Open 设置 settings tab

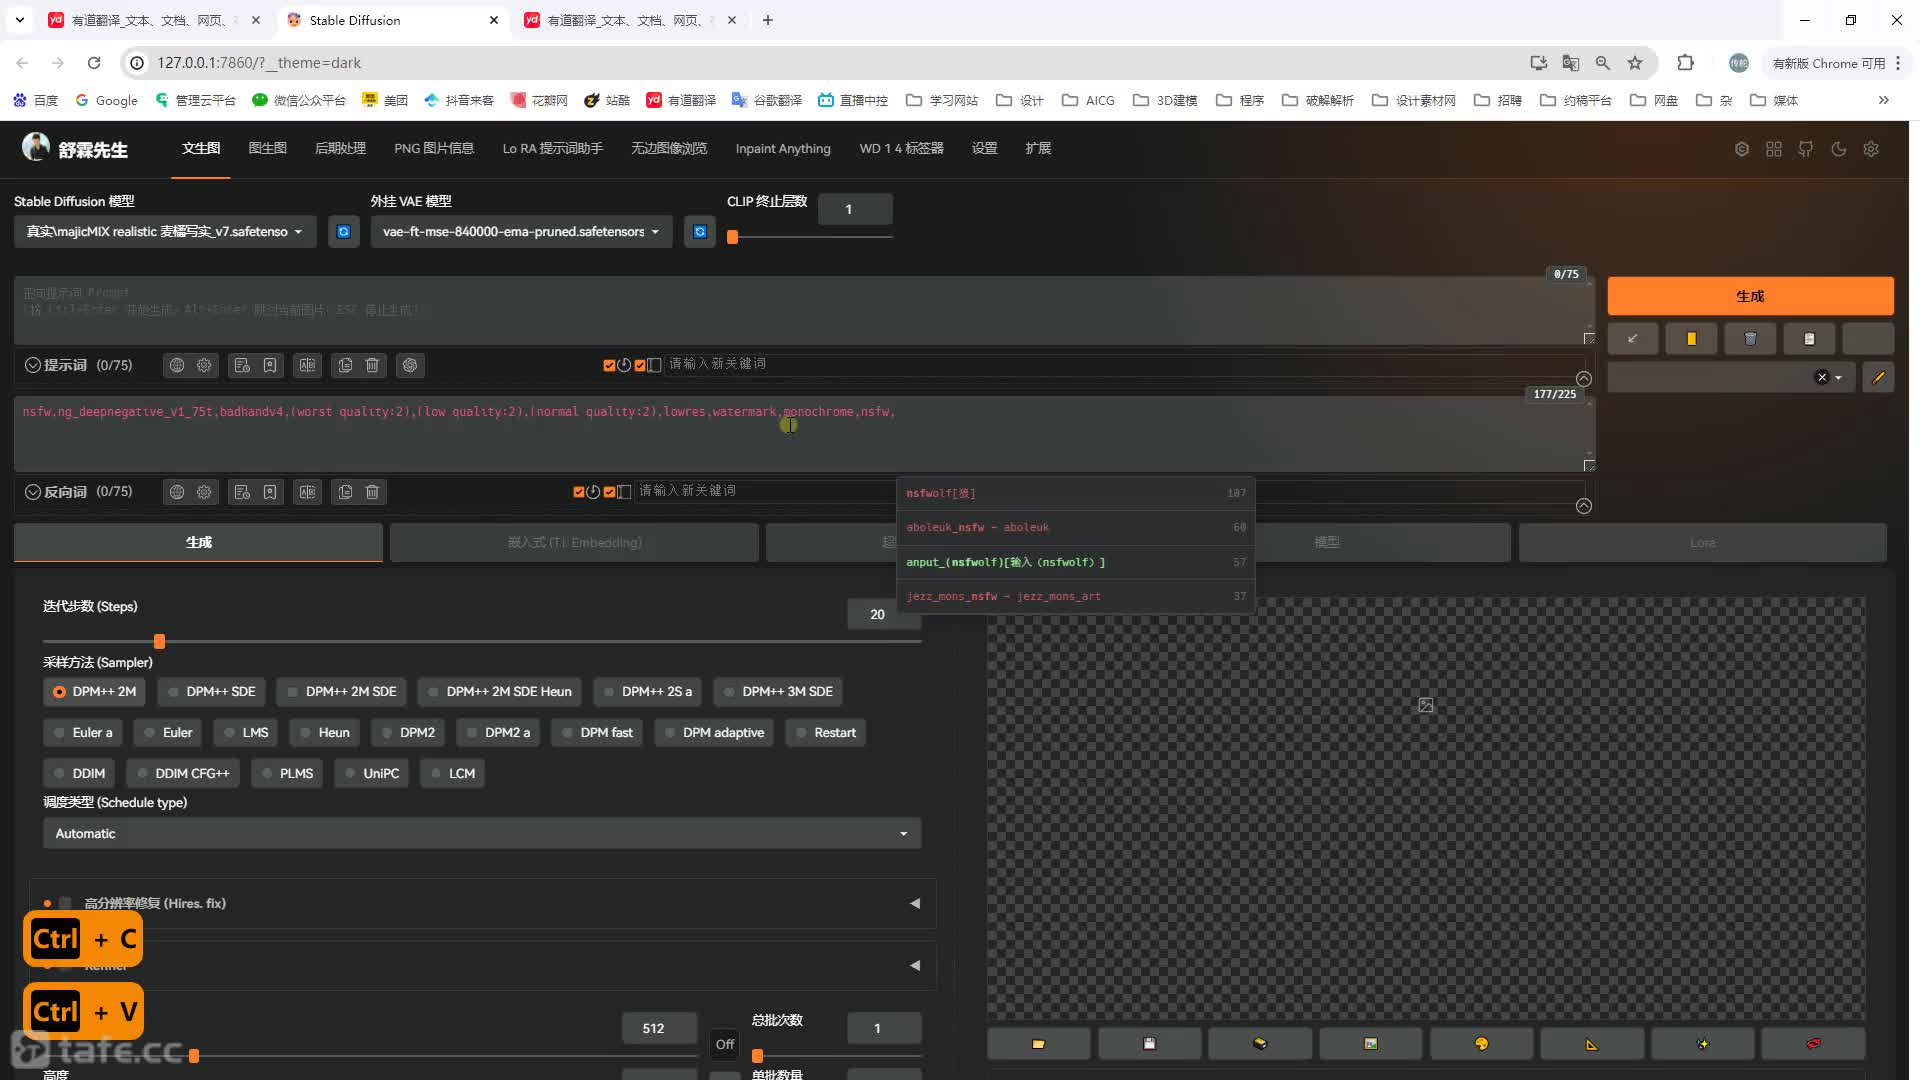pyautogui.click(x=984, y=149)
